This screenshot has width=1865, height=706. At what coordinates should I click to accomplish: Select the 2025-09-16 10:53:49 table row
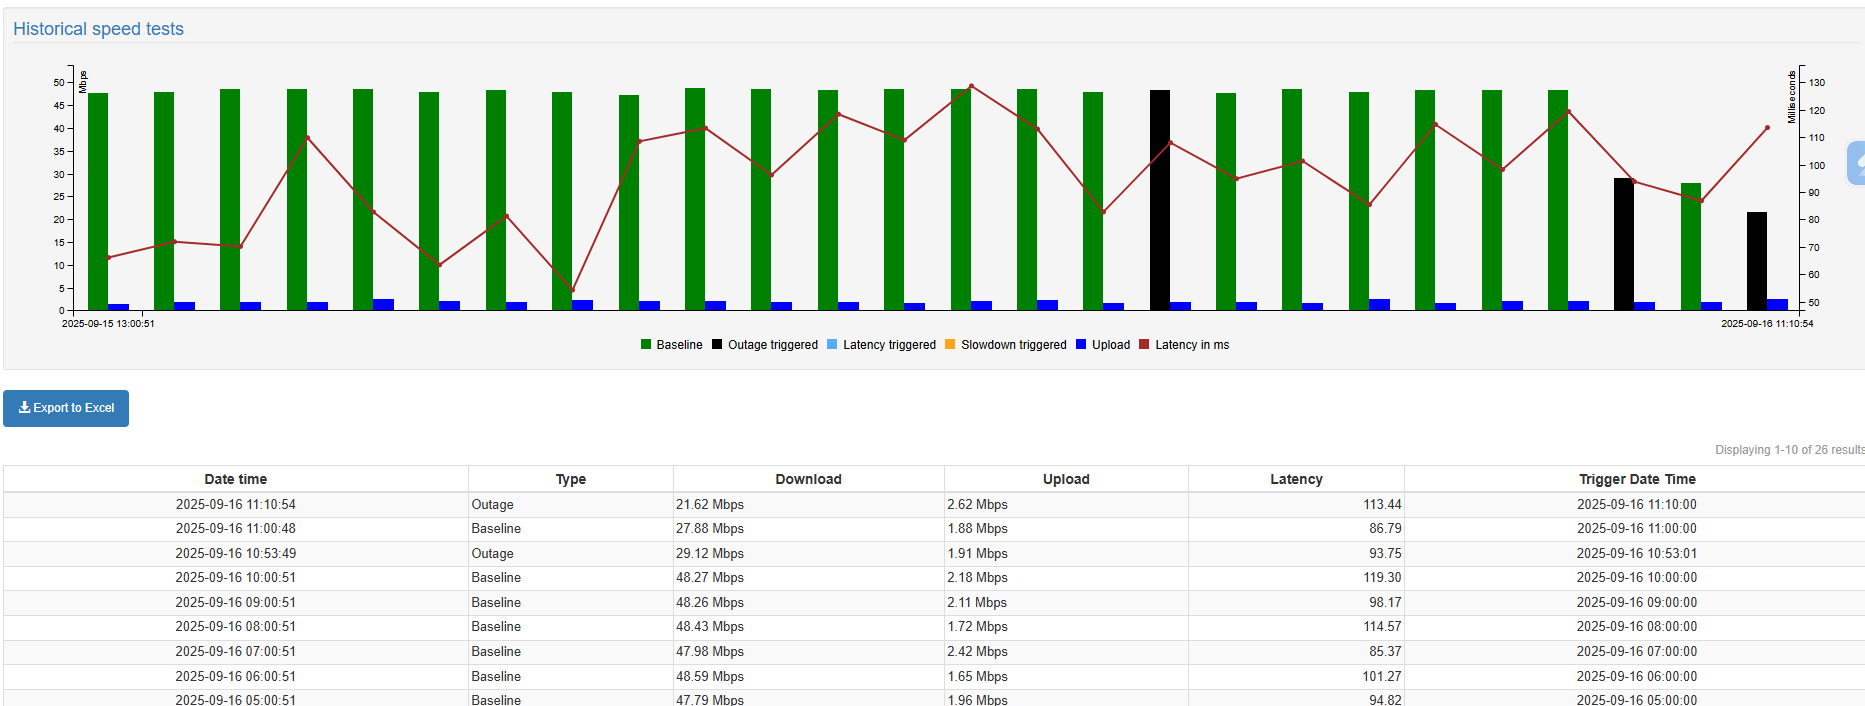235,554
